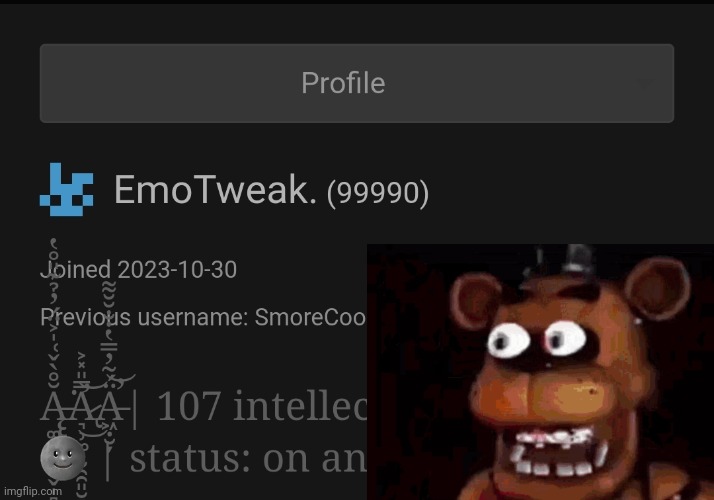This screenshot has width=714, height=500.
Task: Click Freddy's ear on the right side
Action: point(657,287)
